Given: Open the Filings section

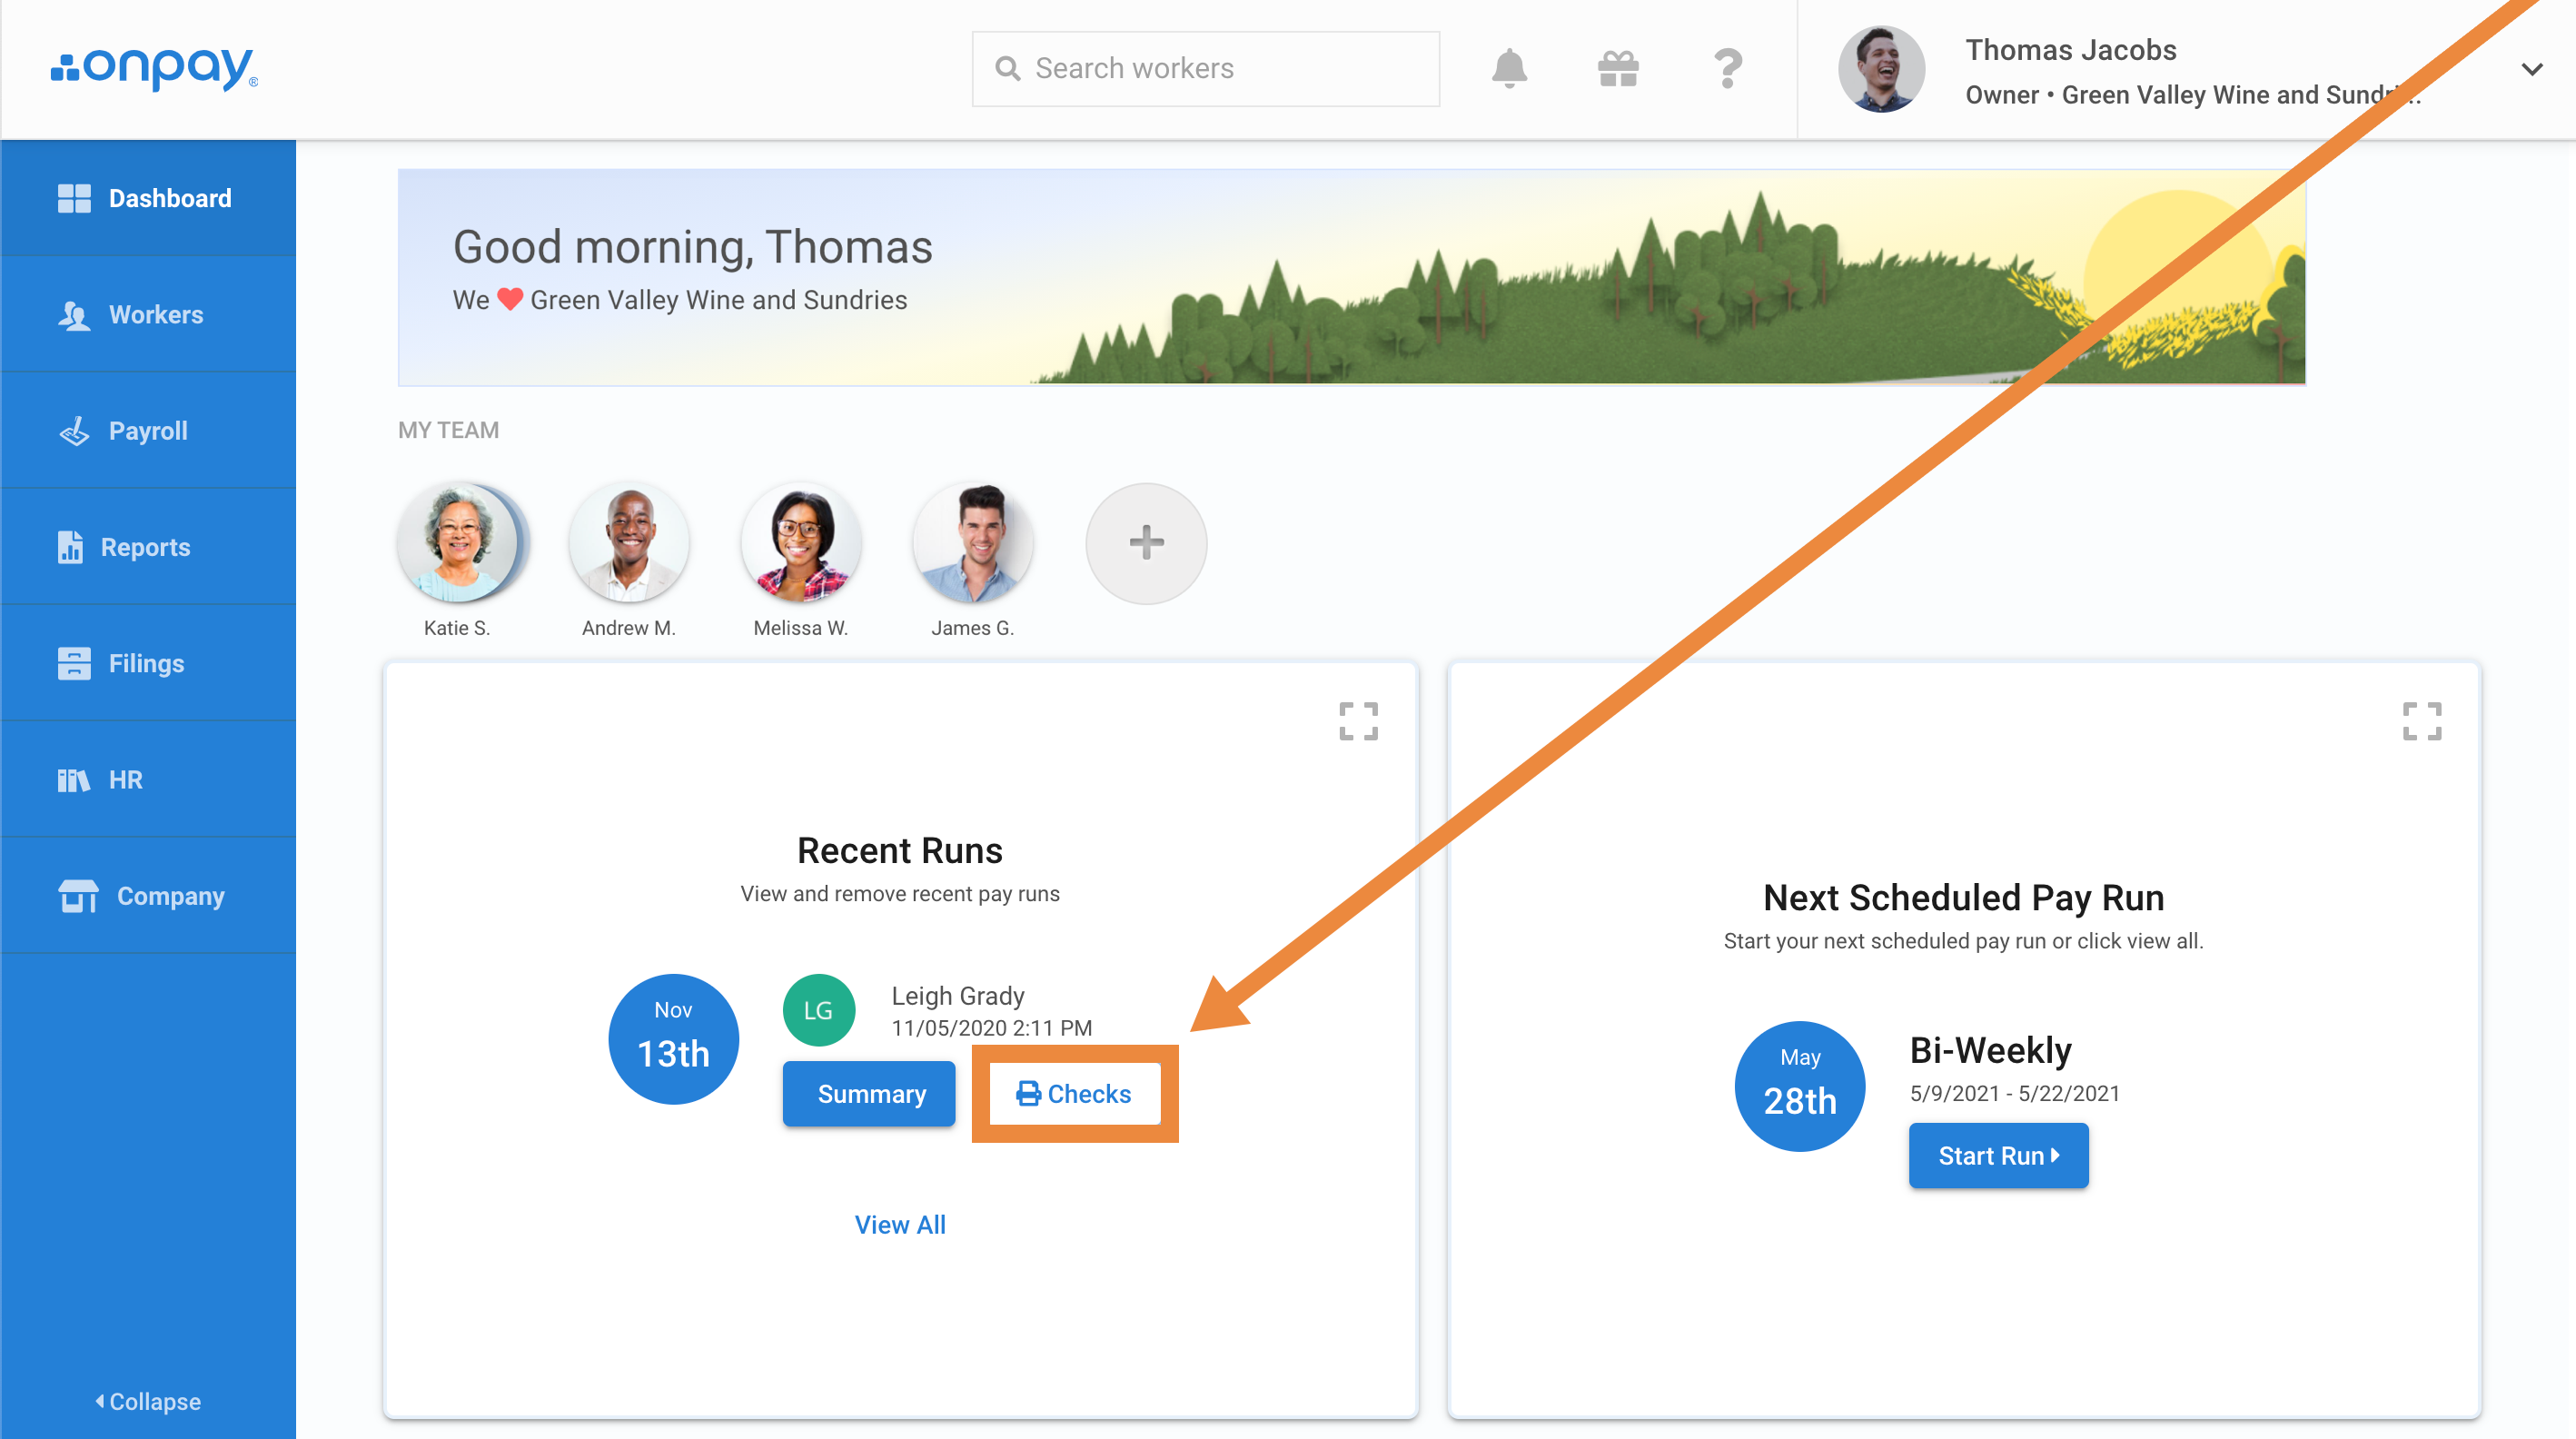Looking at the screenshot, I should [148, 663].
